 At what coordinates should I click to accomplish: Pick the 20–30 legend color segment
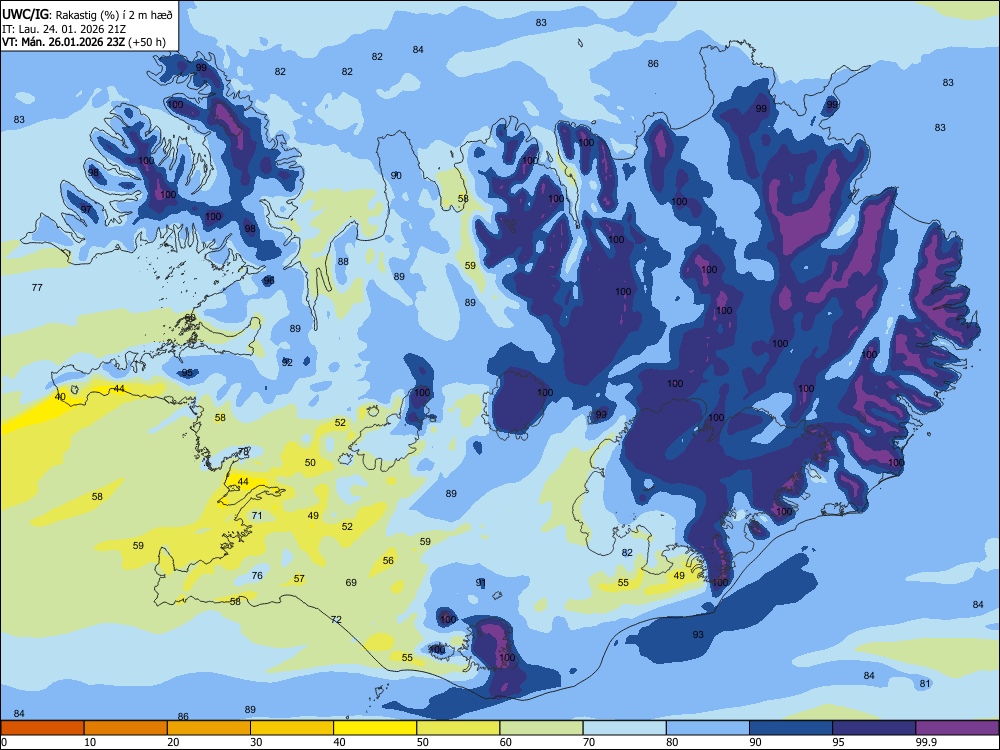(209, 728)
